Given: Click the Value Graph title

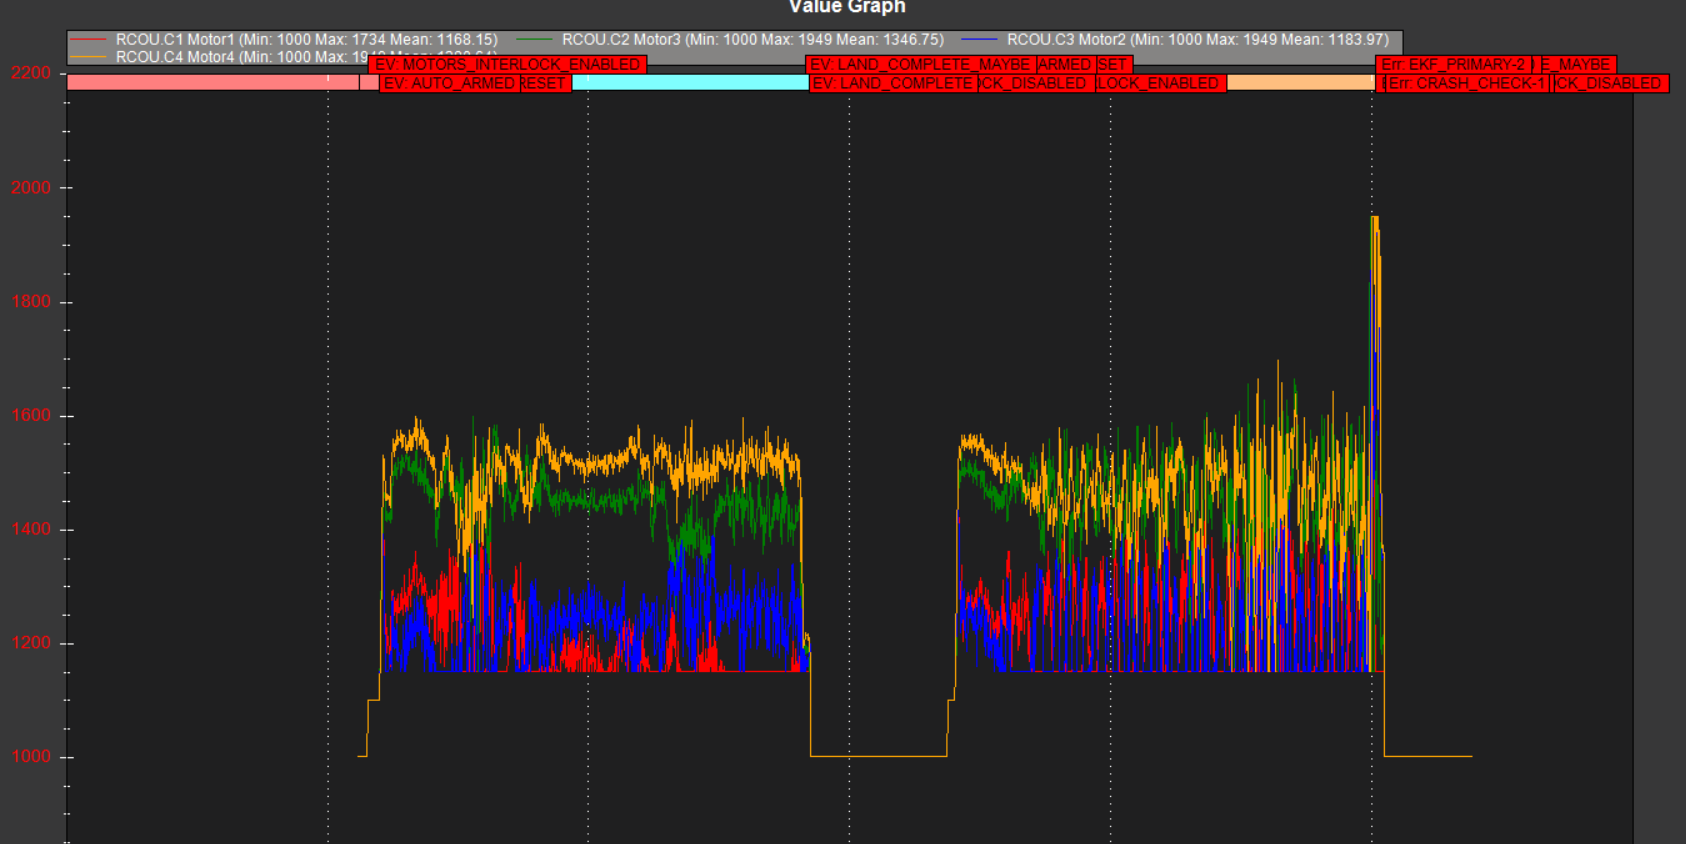Looking at the screenshot, I should [x=847, y=7].
